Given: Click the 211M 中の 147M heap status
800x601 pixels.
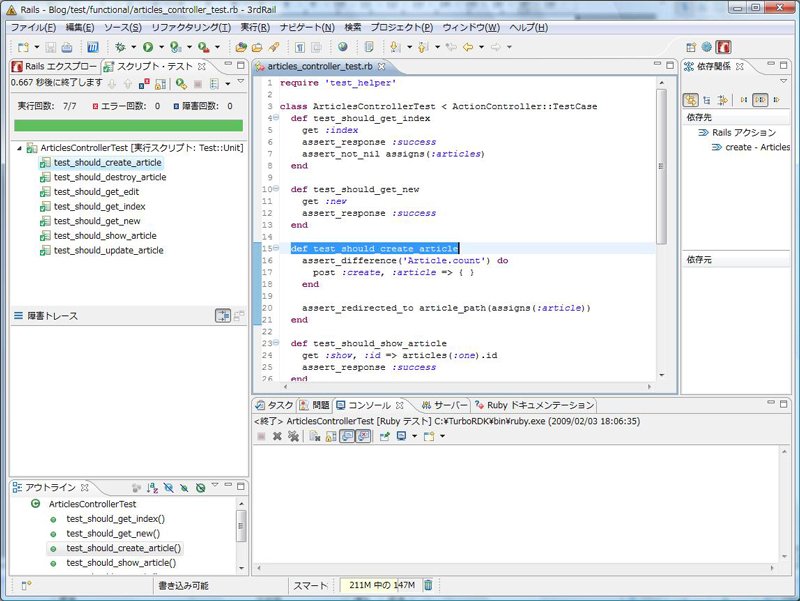Looking at the screenshot, I should (x=382, y=585).
